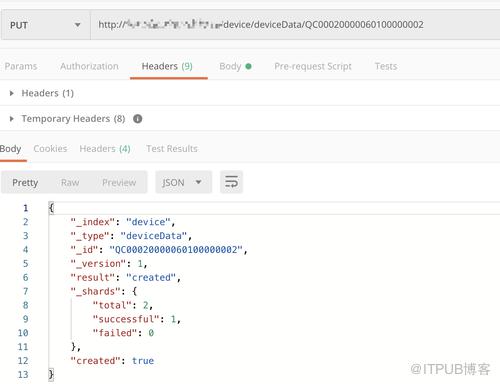The image size is (500, 384).
Task: View the response Cookies tab
Action: 50,149
